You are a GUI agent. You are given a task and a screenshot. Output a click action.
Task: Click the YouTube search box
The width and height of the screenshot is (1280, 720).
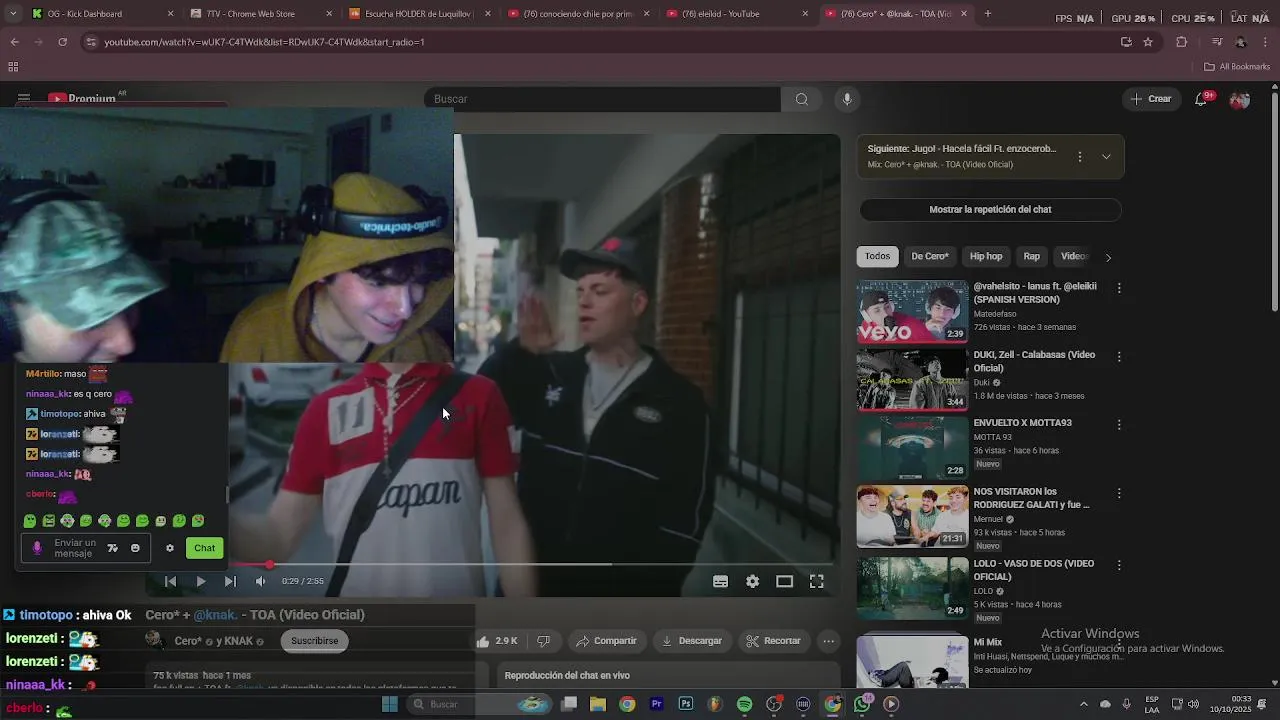[x=602, y=99]
